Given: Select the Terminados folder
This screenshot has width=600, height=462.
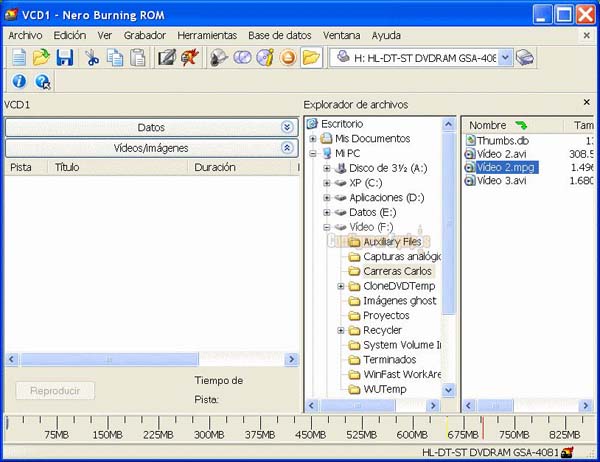Looking at the screenshot, I should coord(390,360).
